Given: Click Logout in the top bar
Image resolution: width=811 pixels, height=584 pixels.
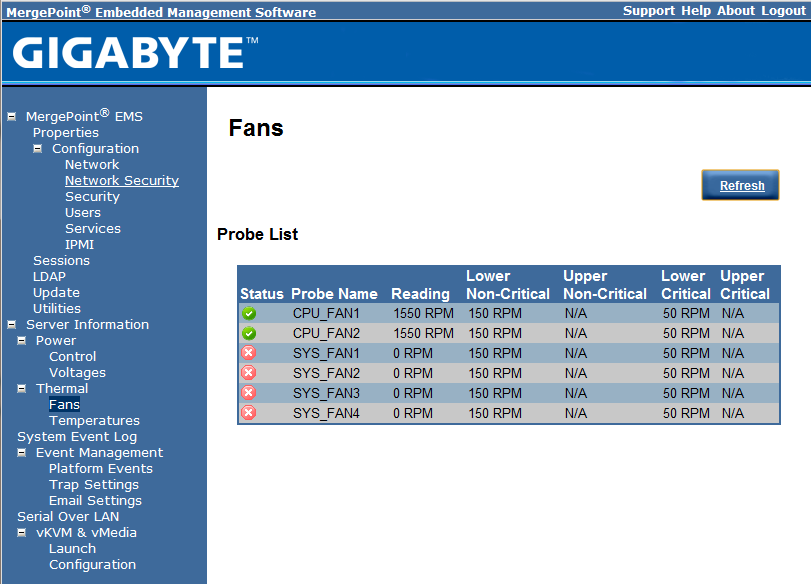Looking at the screenshot, I should tap(783, 11).
